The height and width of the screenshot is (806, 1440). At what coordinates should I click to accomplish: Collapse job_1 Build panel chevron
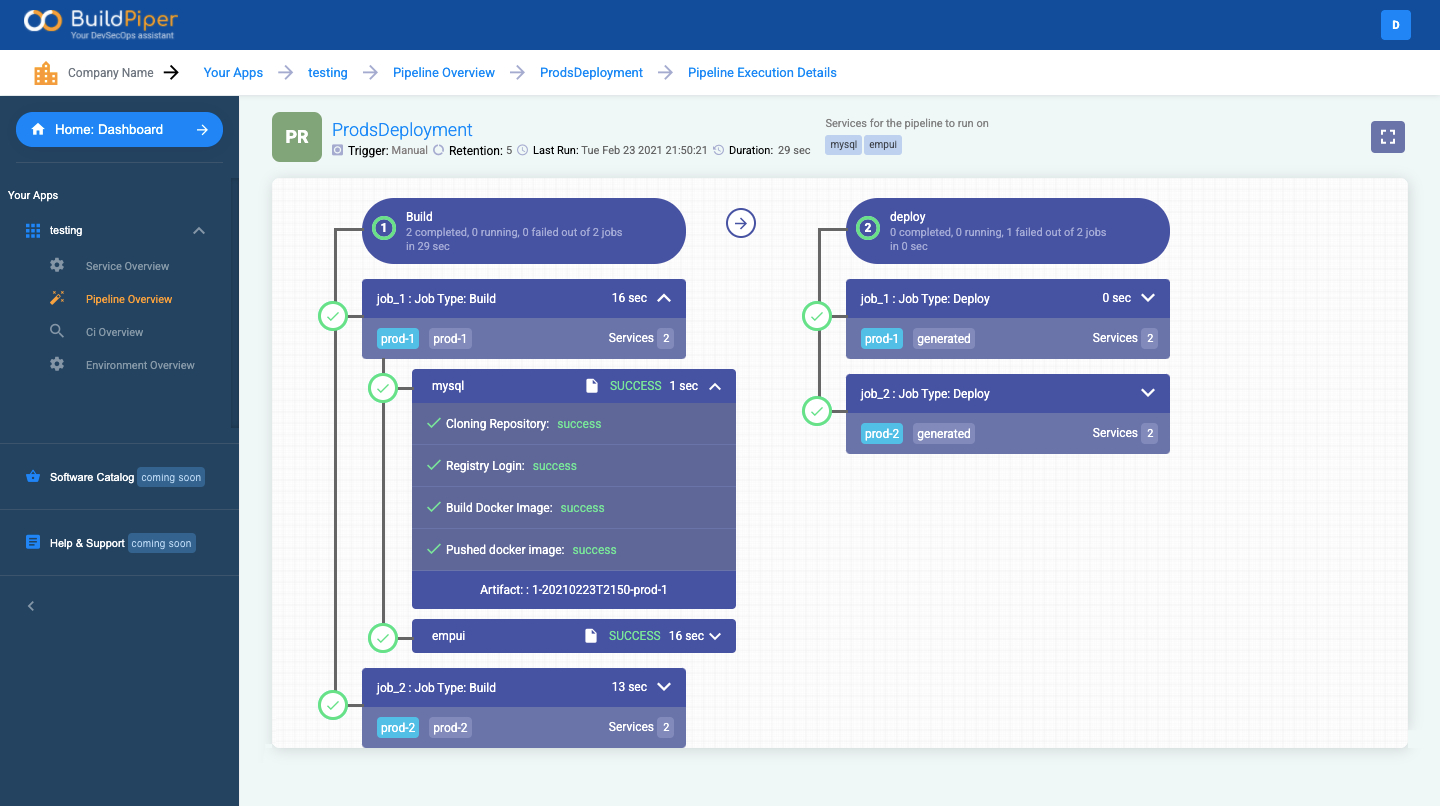coord(665,298)
